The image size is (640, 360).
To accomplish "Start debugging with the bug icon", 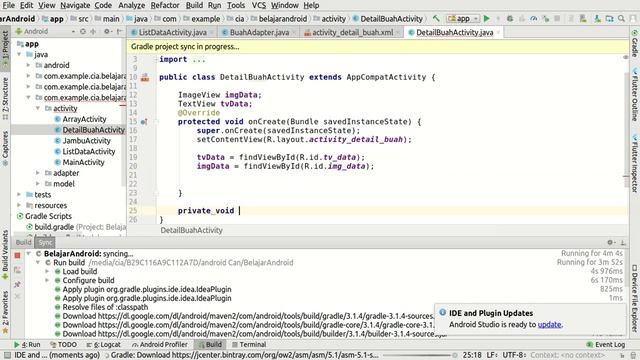I will coord(510,18).
